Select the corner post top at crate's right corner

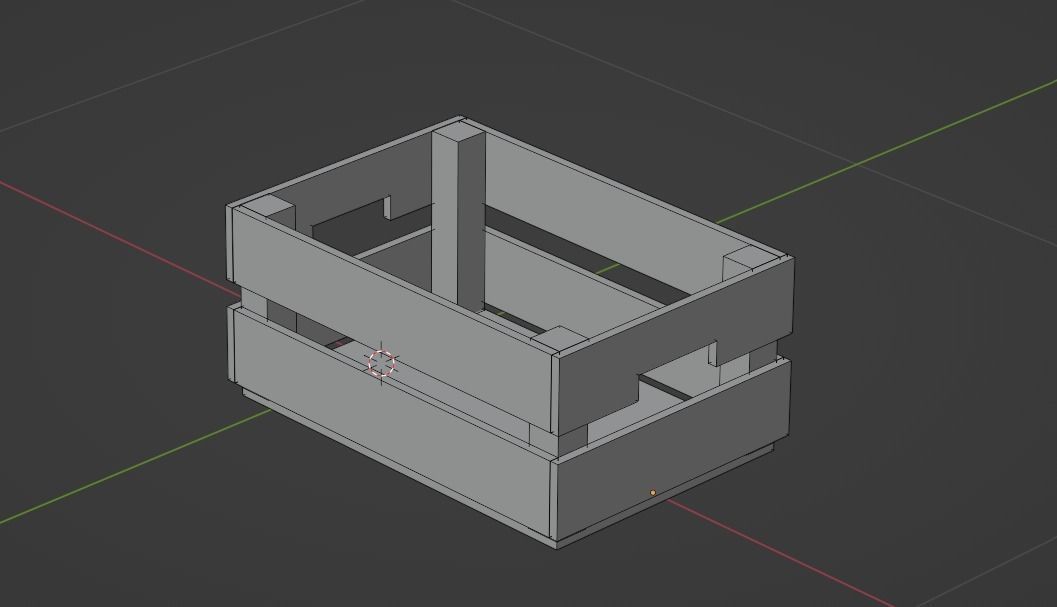[x=750, y=259]
